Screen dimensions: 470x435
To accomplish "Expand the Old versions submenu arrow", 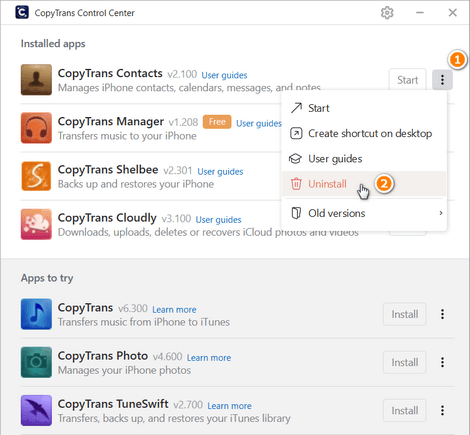I will 441,213.
